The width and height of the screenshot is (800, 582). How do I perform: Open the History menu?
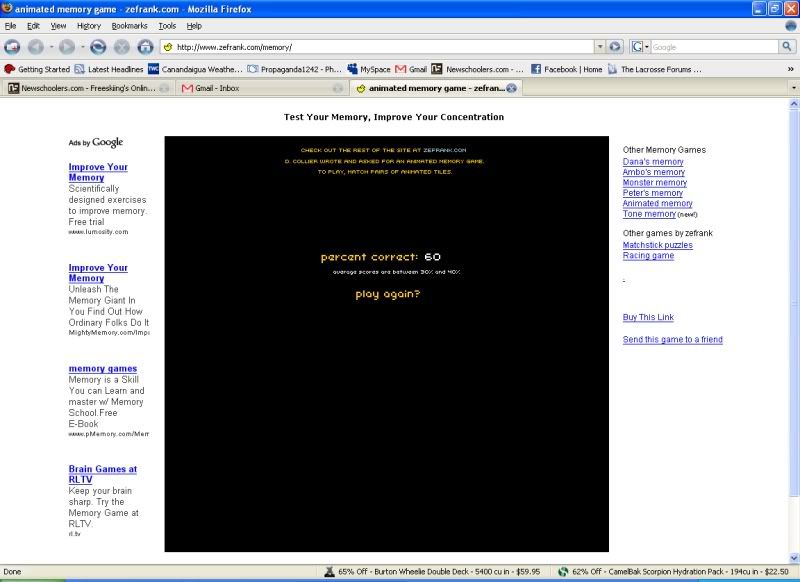89,26
